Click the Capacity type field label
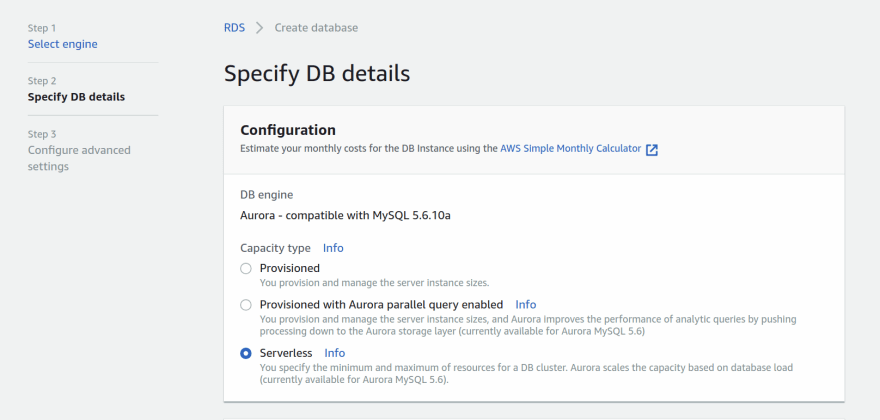This screenshot has height=420, width=880. tap(276, 248)
